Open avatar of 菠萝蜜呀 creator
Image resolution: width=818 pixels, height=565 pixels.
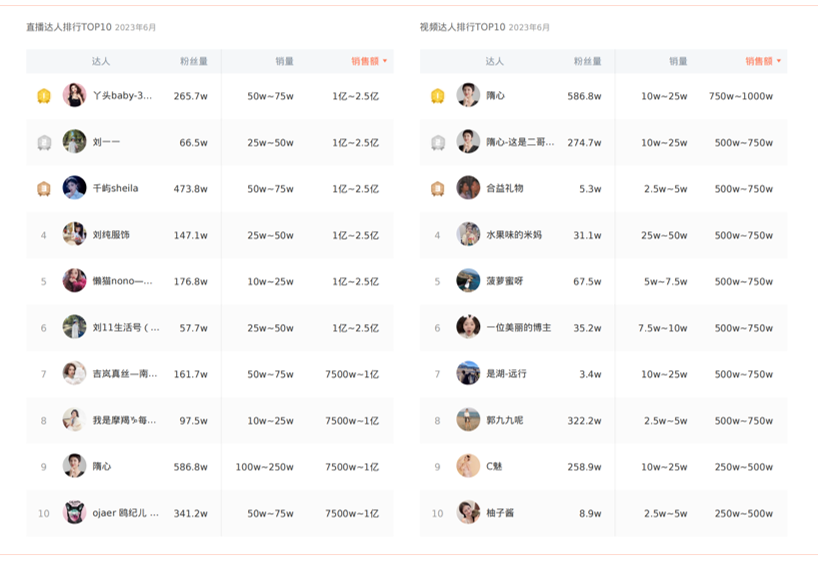[468, 281]
